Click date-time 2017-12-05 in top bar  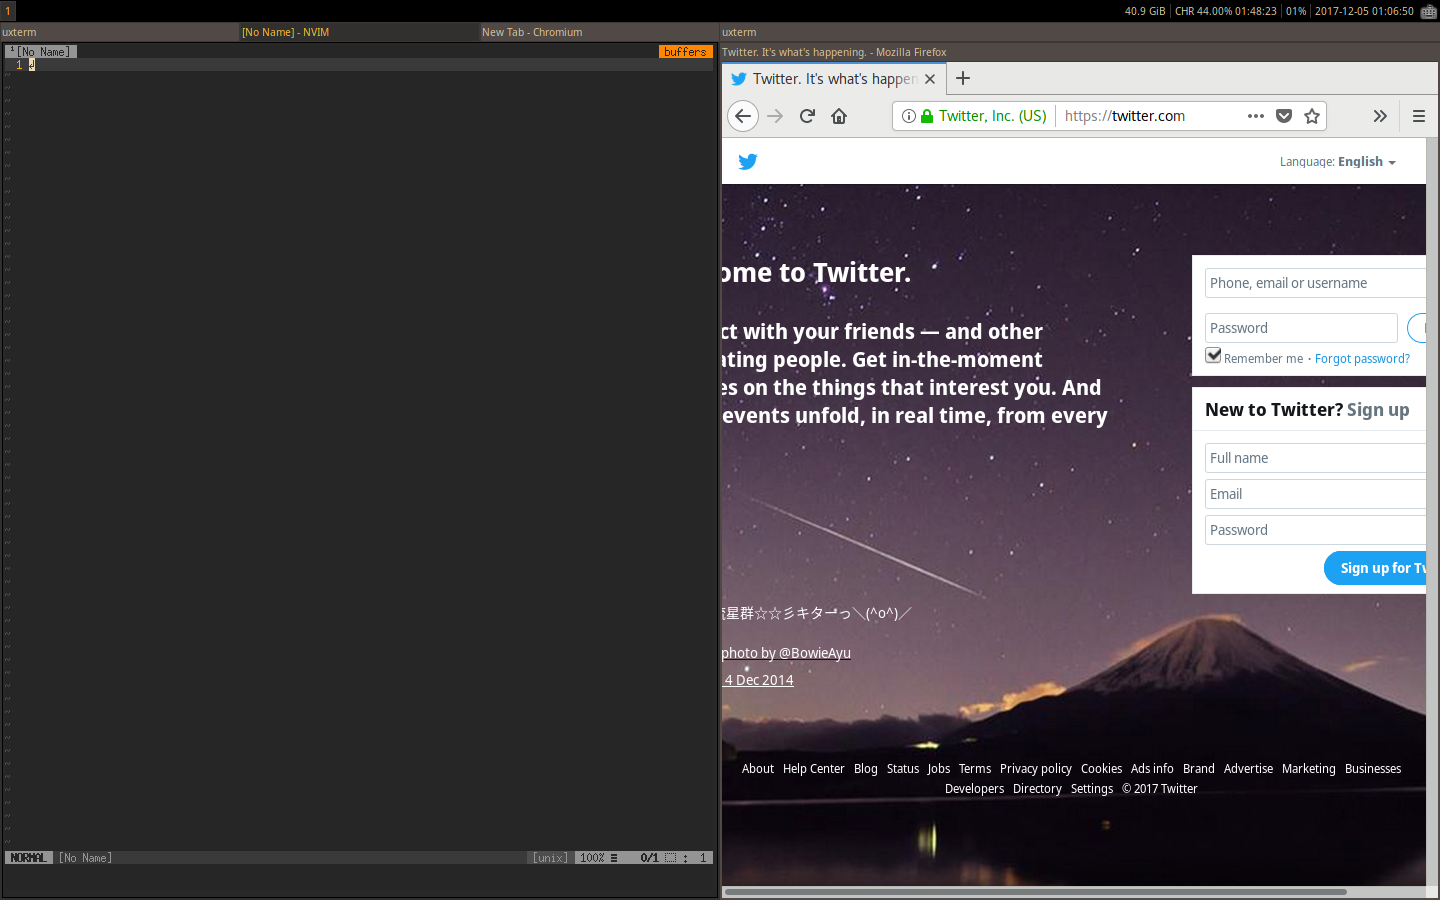(x=1364, y=11)
